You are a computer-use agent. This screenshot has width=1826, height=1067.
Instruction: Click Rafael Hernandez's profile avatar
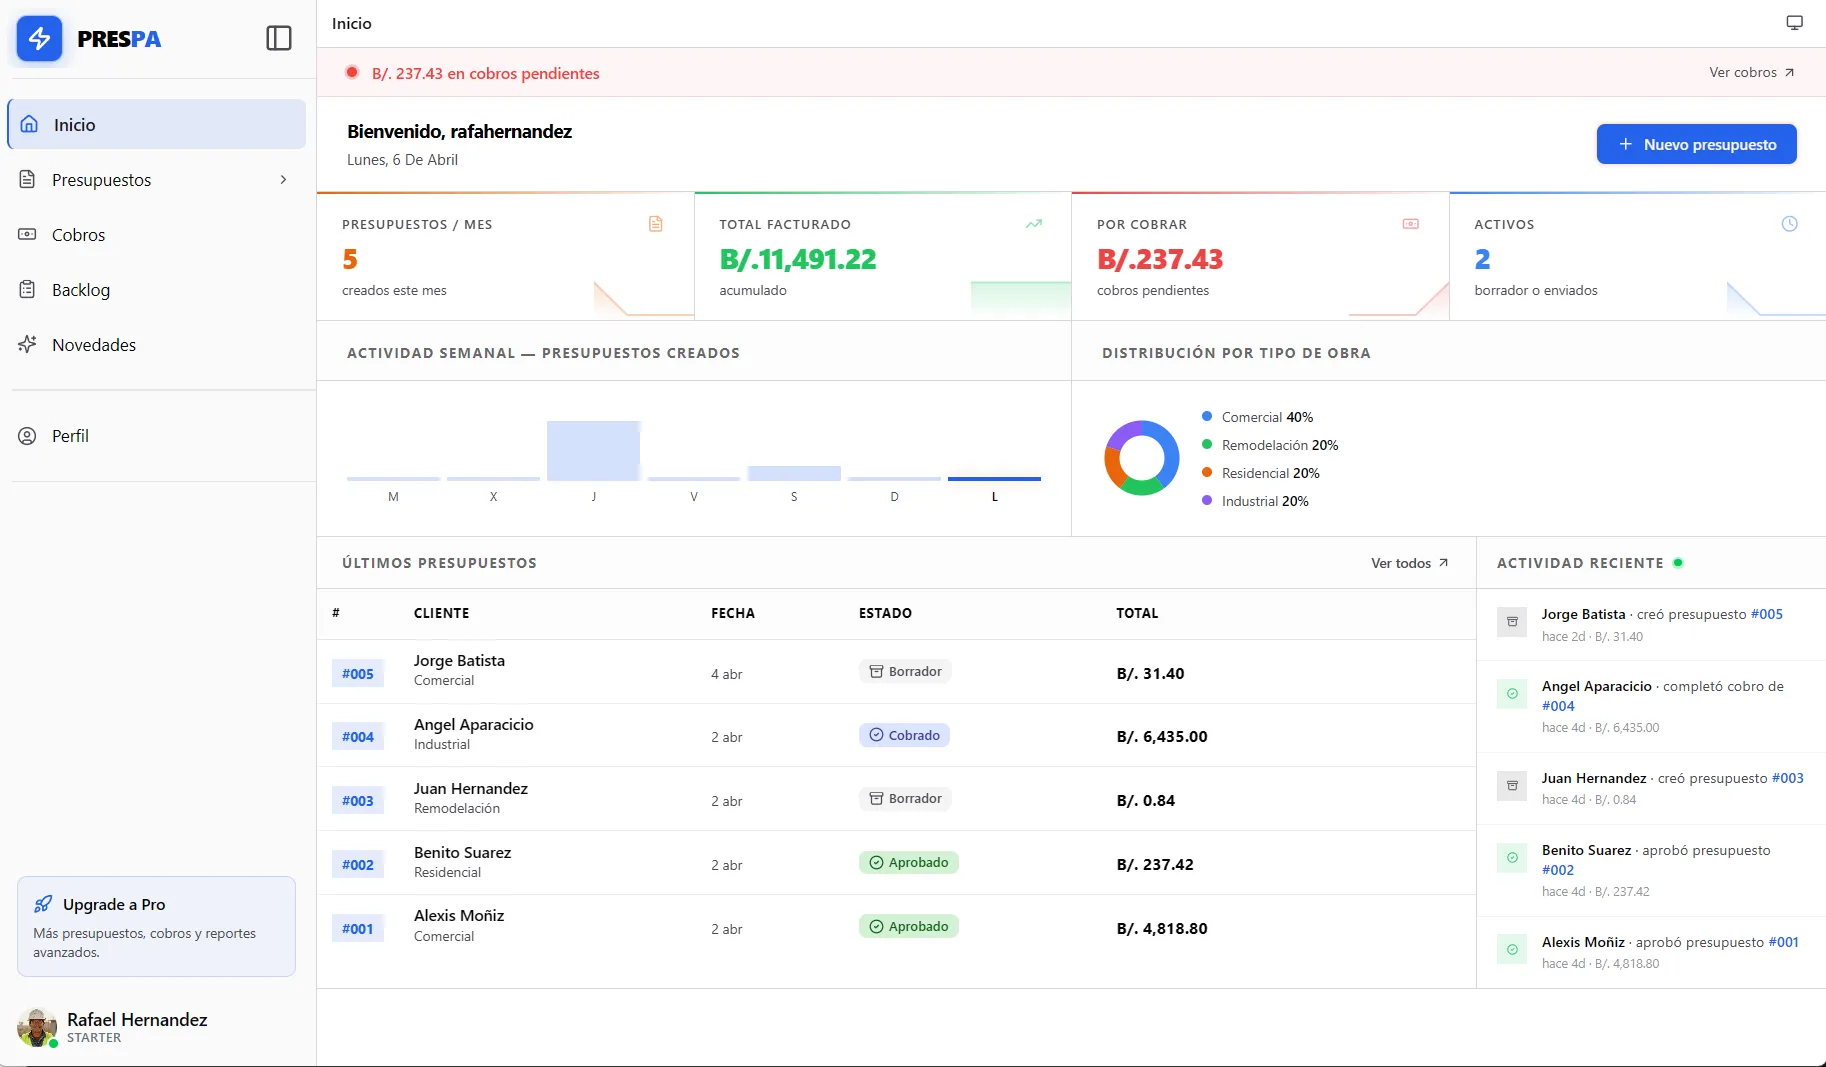[x=36, y=1027]
